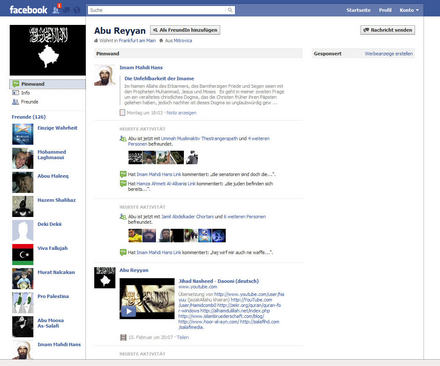Click the Nachricht senden button
Image resolution: width=440 pixels, height=366 pixels.
(388, 30)
